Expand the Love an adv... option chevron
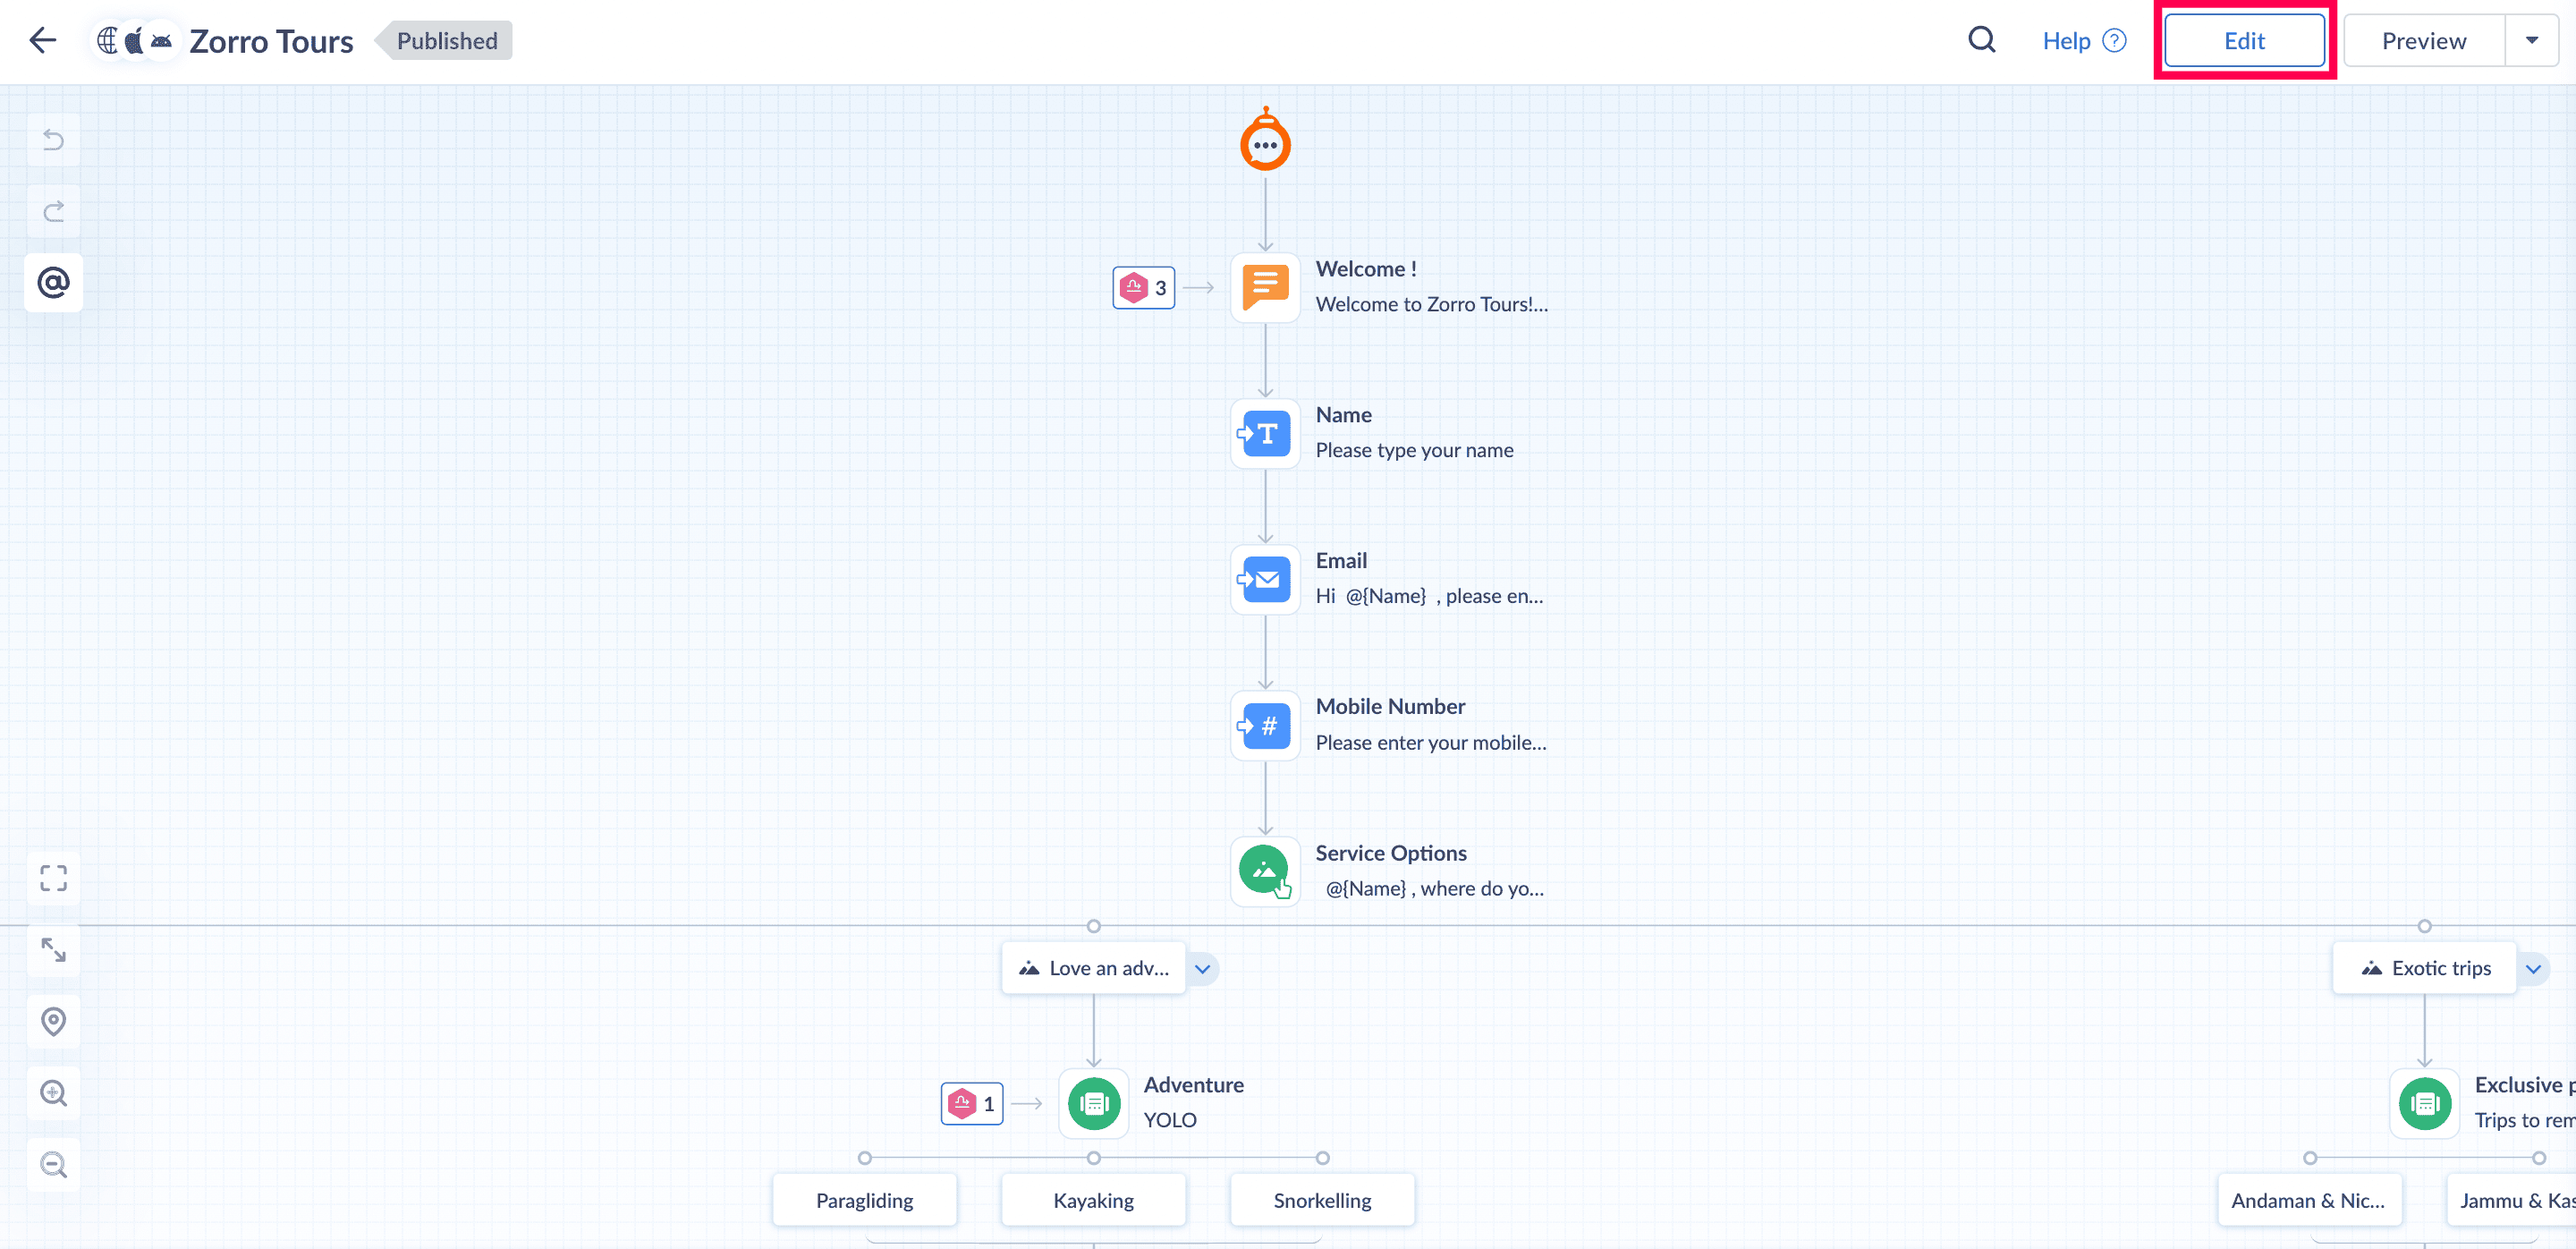Viewport: 2576px width, 1249px height. pyautogui.click(x=1202, y=968)
